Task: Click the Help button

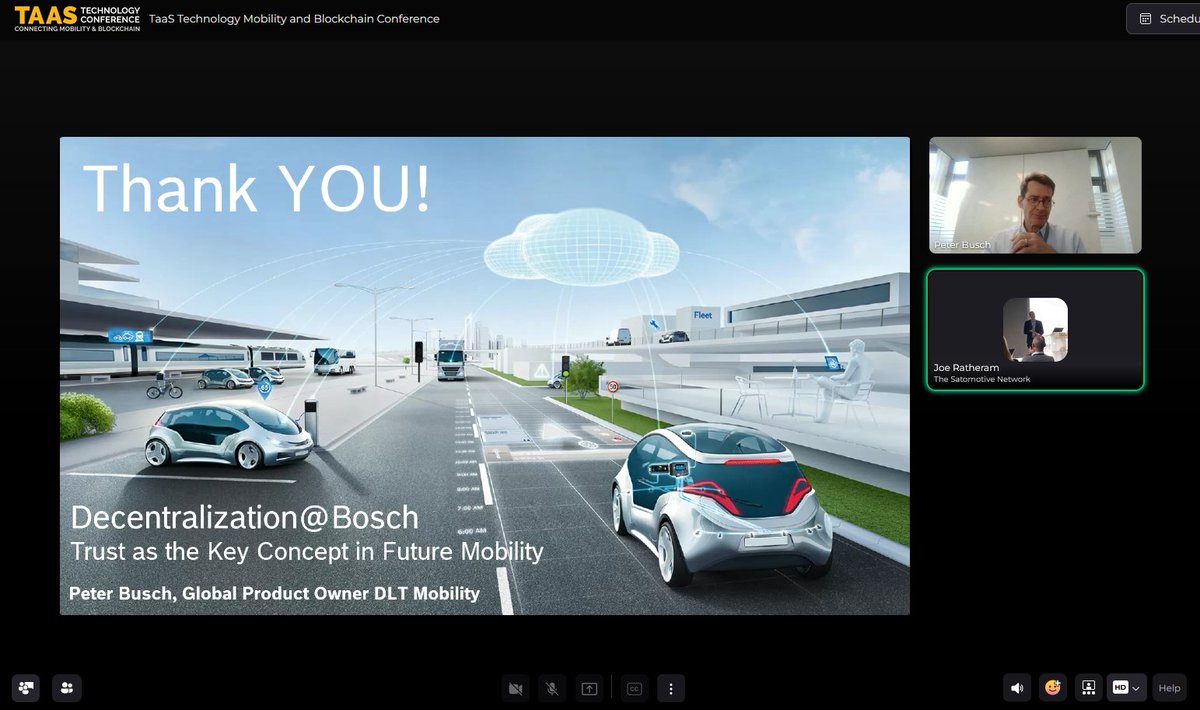Action: (1169, 688)
